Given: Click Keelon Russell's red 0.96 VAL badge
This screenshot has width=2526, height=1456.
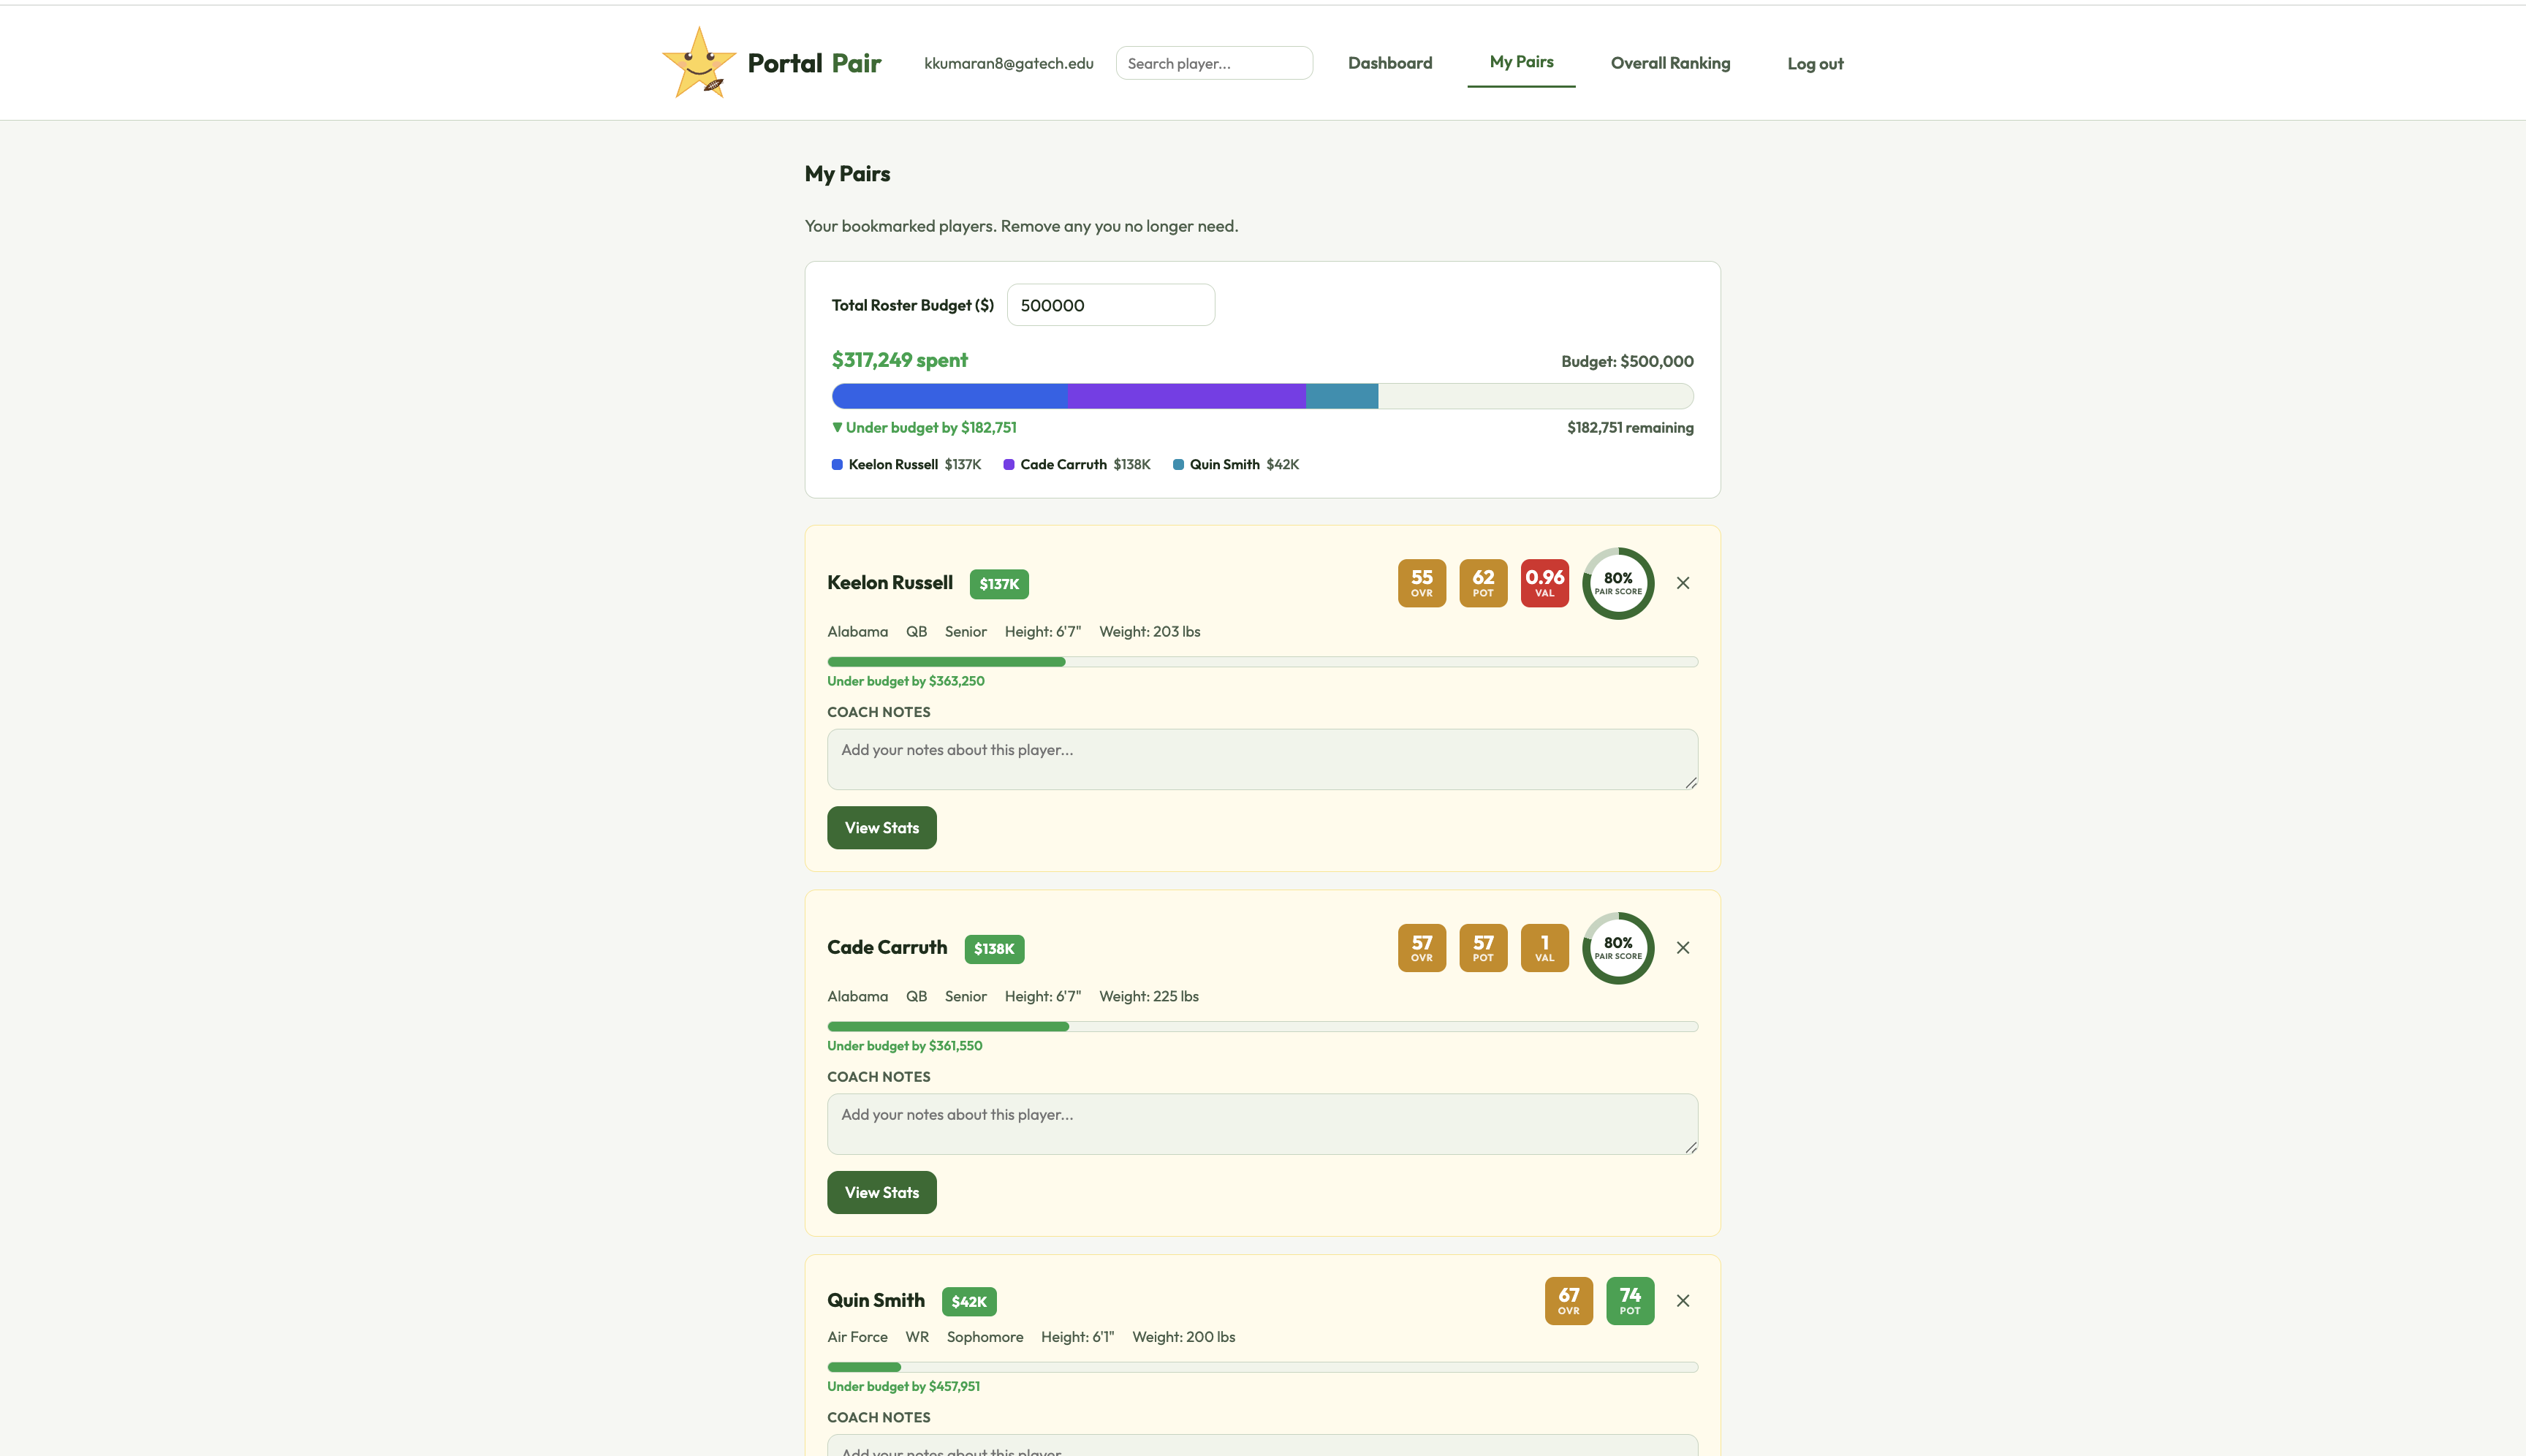Looking at the screenshot, I should tap(1544, 583).
